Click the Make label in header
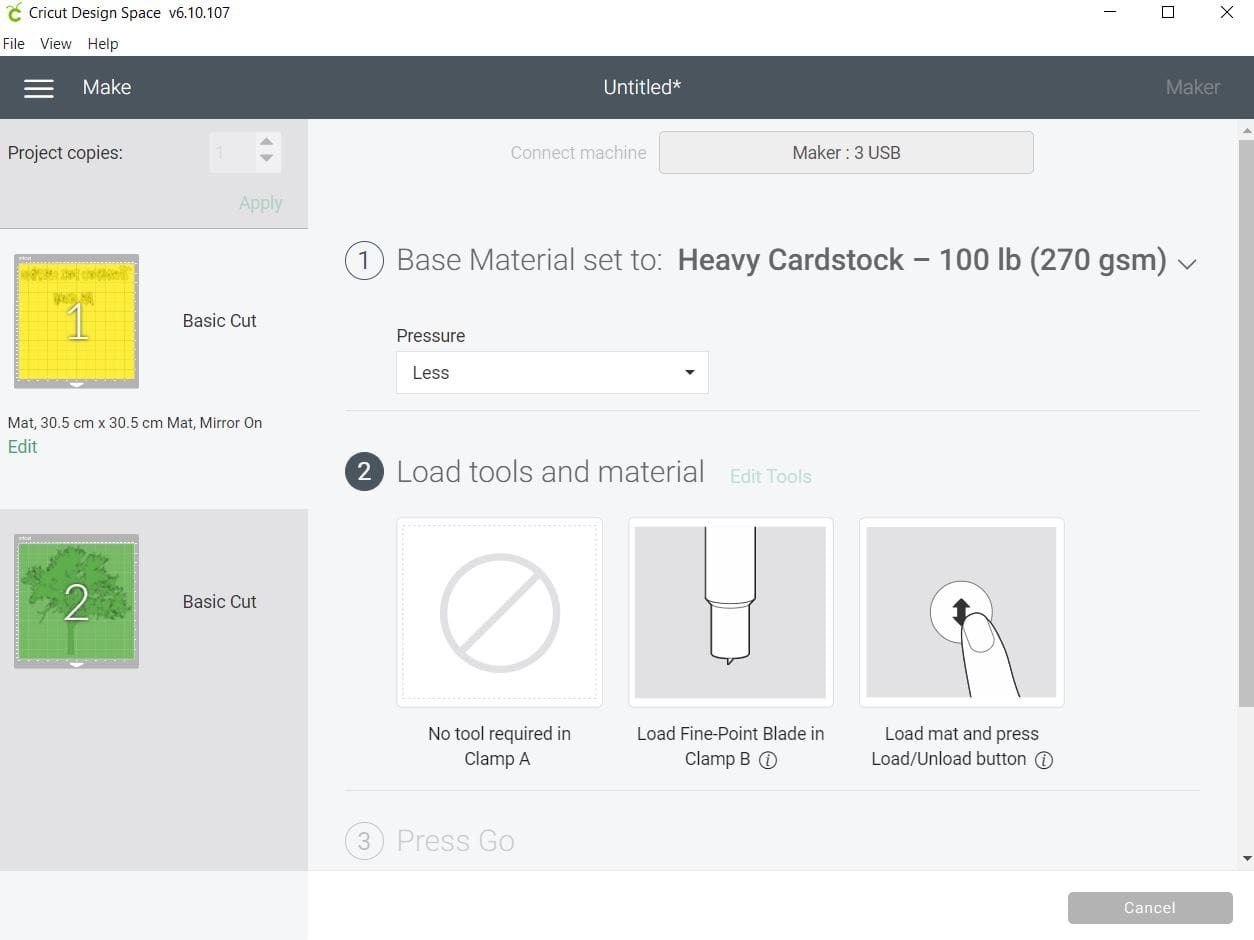 (107, 88)
